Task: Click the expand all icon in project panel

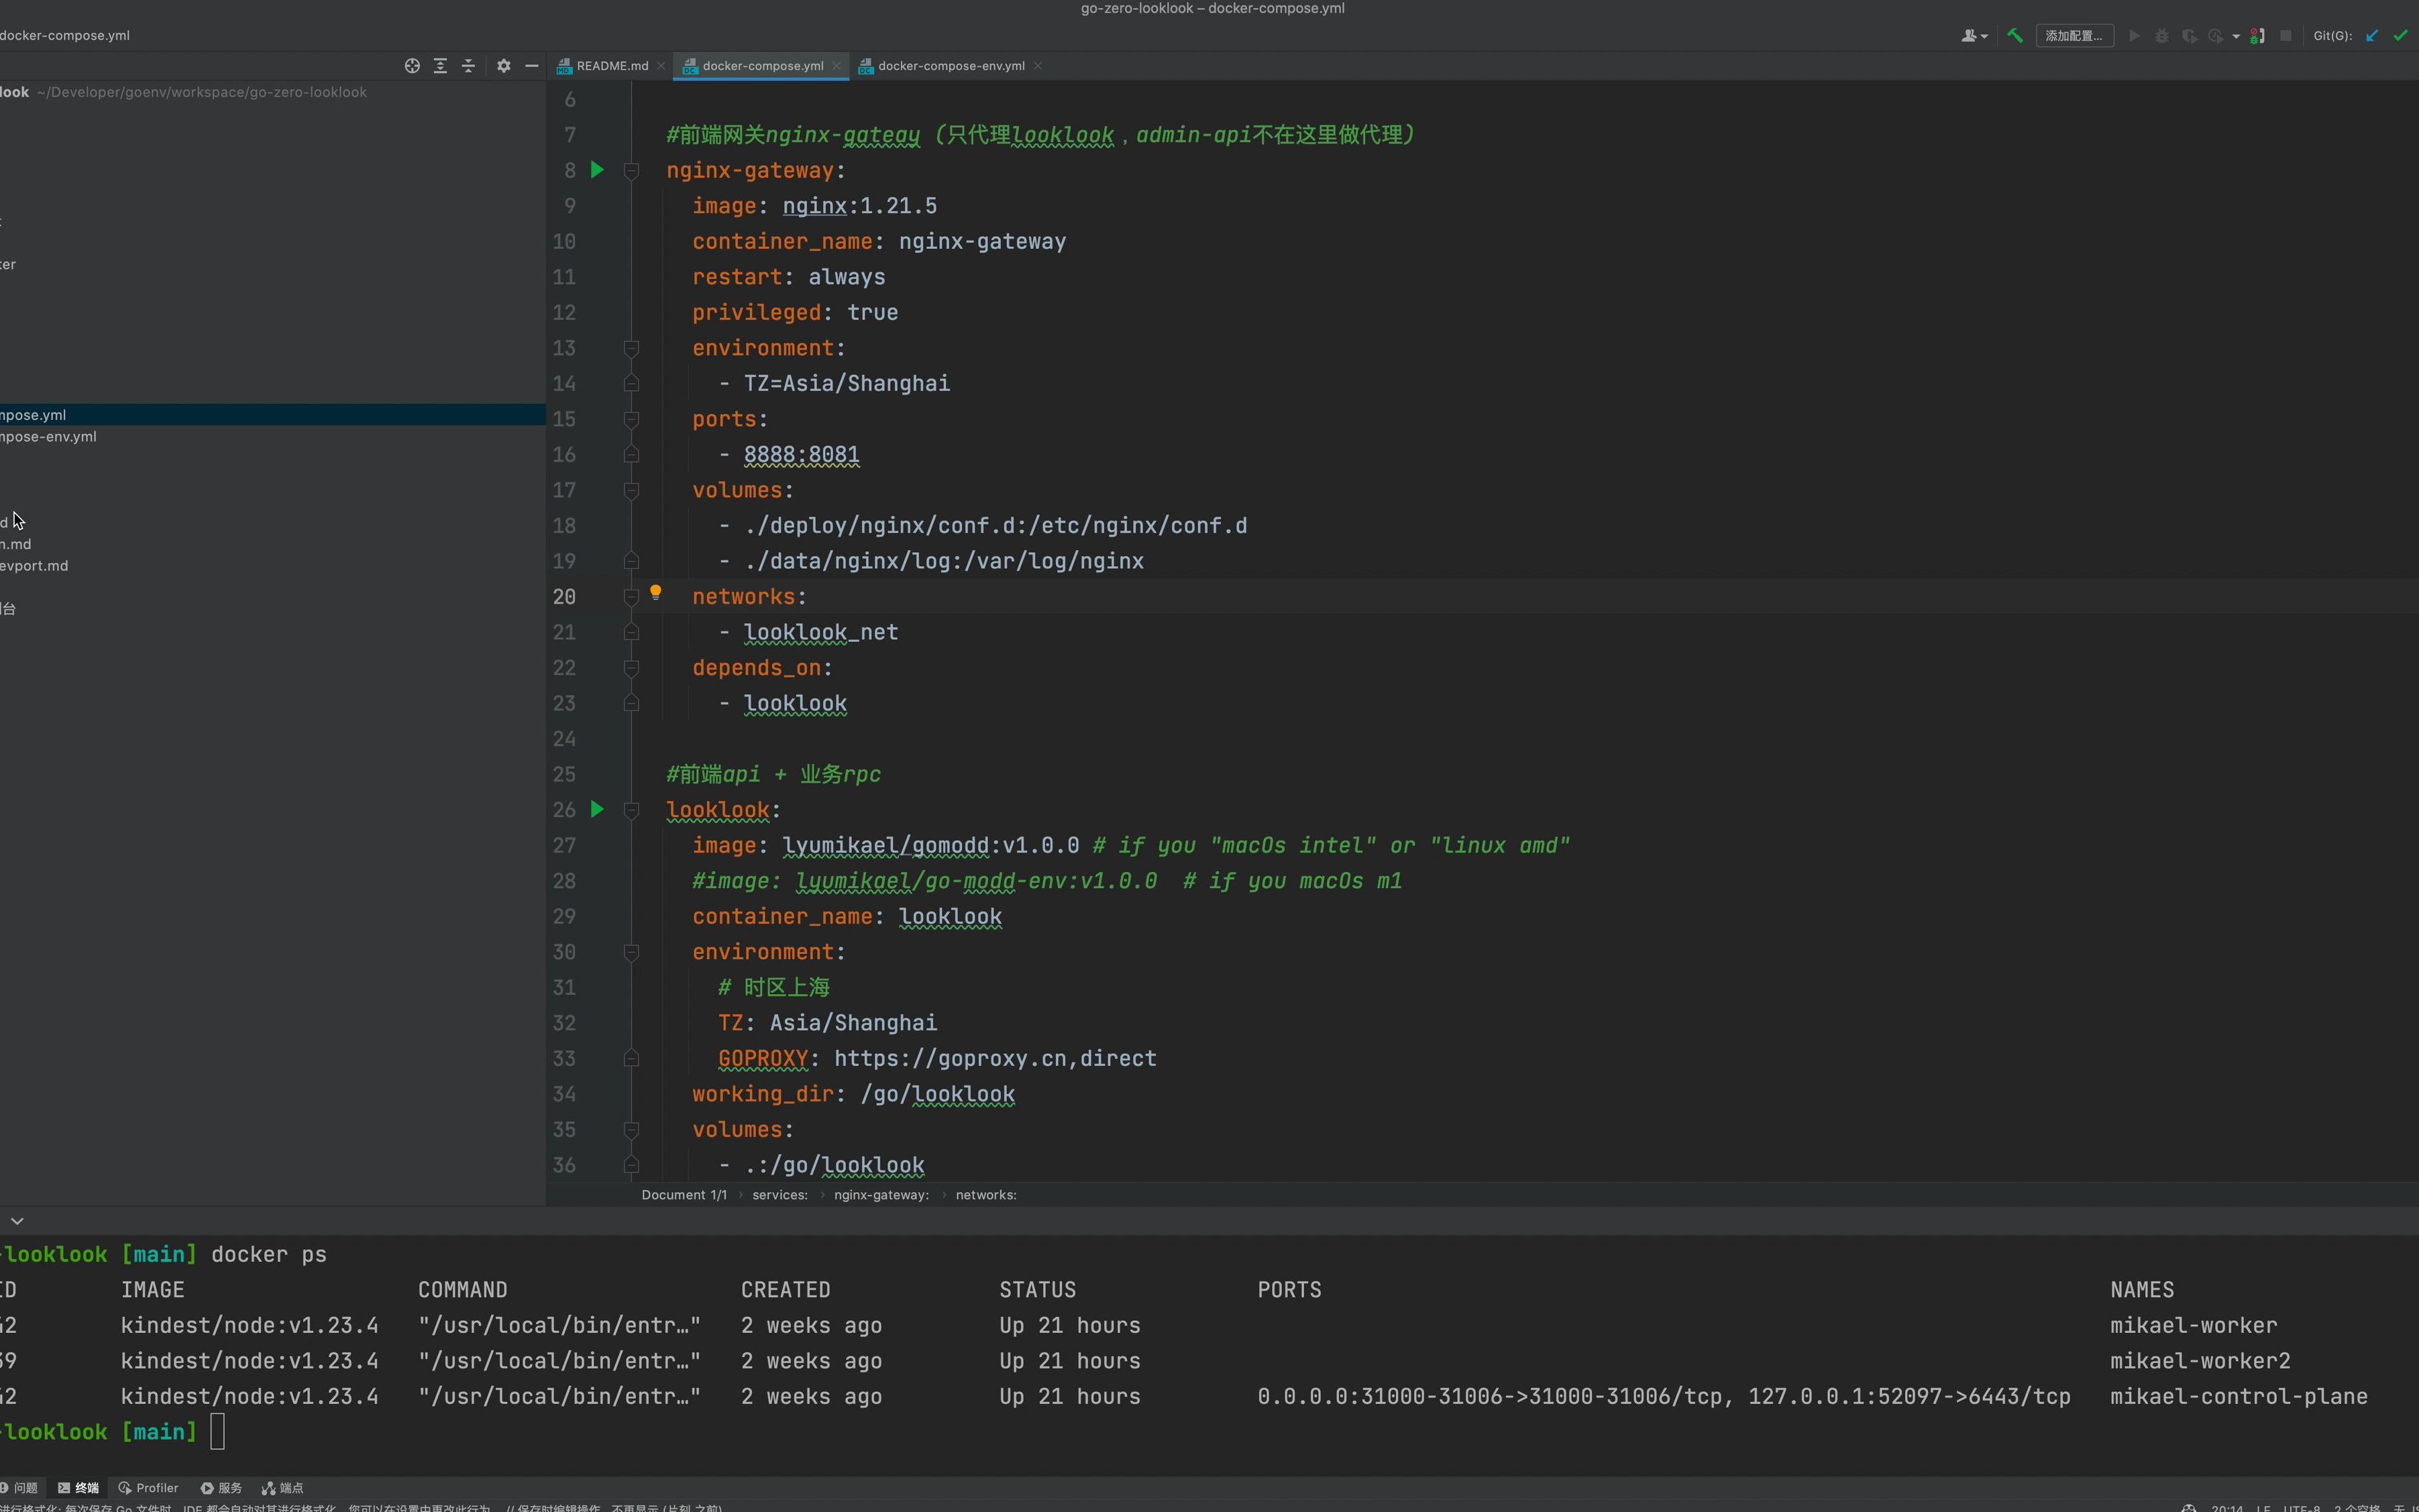Action: pyautogui.click(x=440, y=66)
